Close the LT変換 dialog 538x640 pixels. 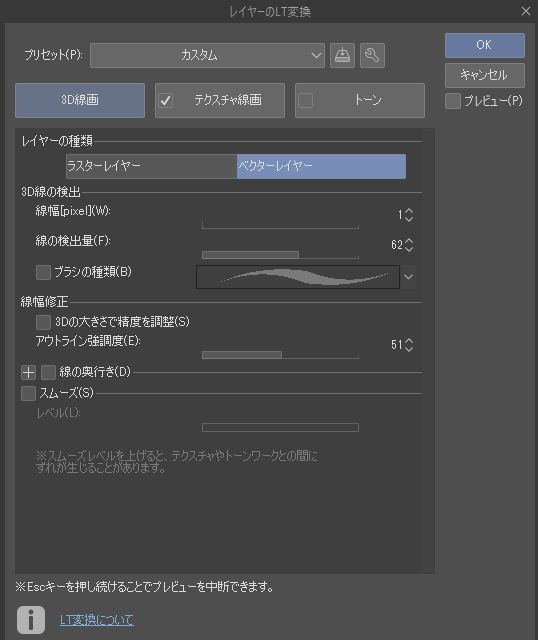pos(526,11)
